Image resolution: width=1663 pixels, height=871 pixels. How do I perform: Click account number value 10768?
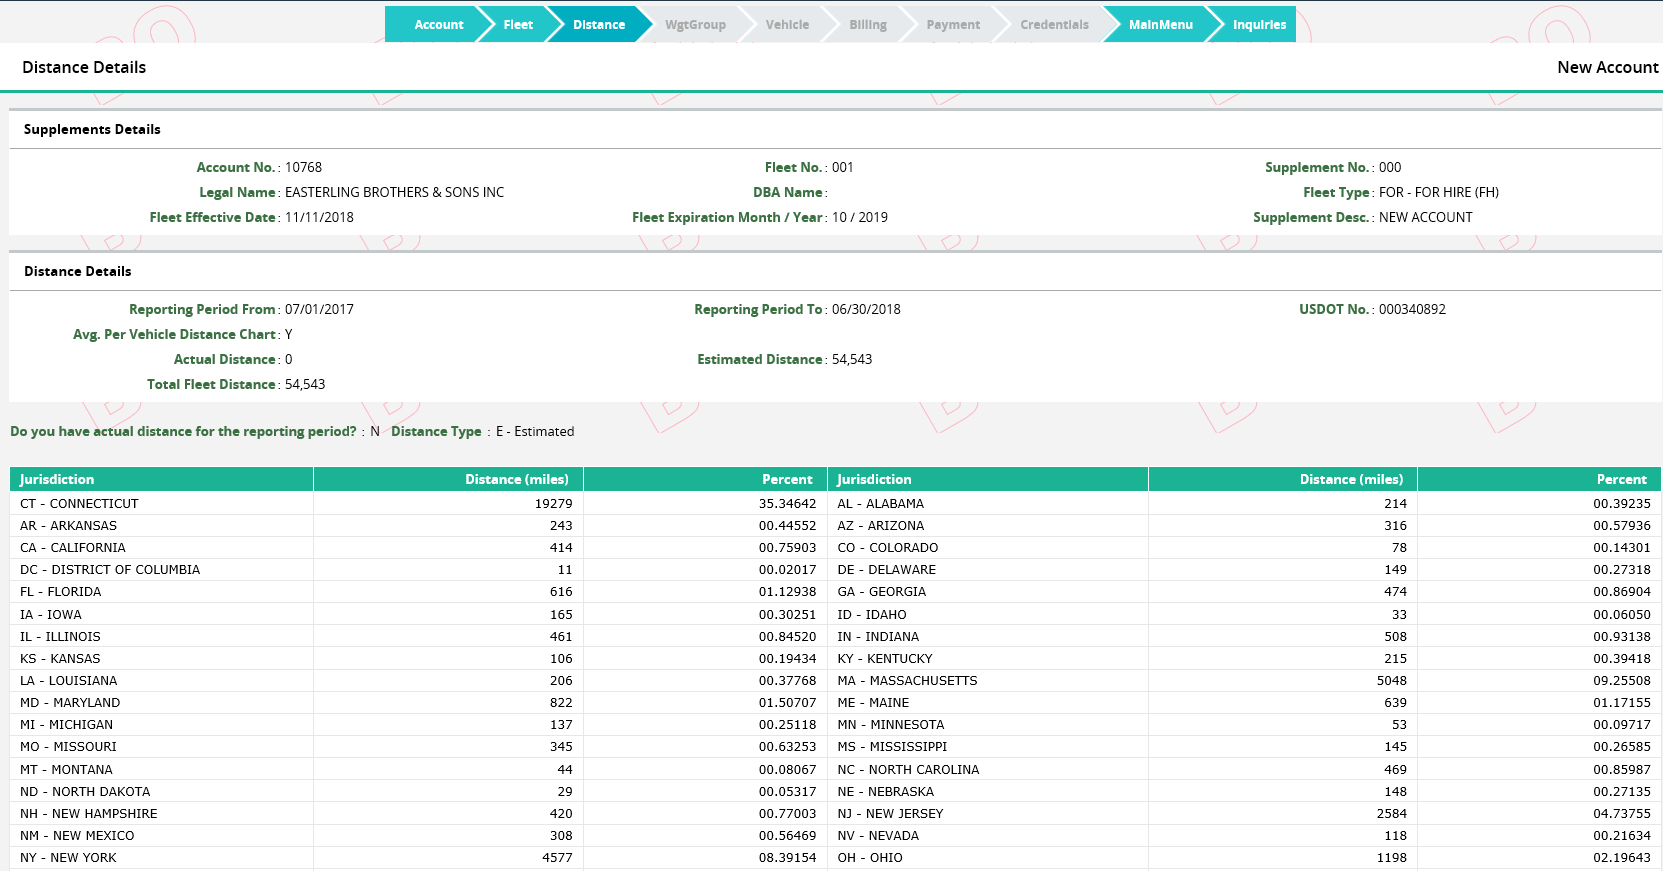click(303, 167)
